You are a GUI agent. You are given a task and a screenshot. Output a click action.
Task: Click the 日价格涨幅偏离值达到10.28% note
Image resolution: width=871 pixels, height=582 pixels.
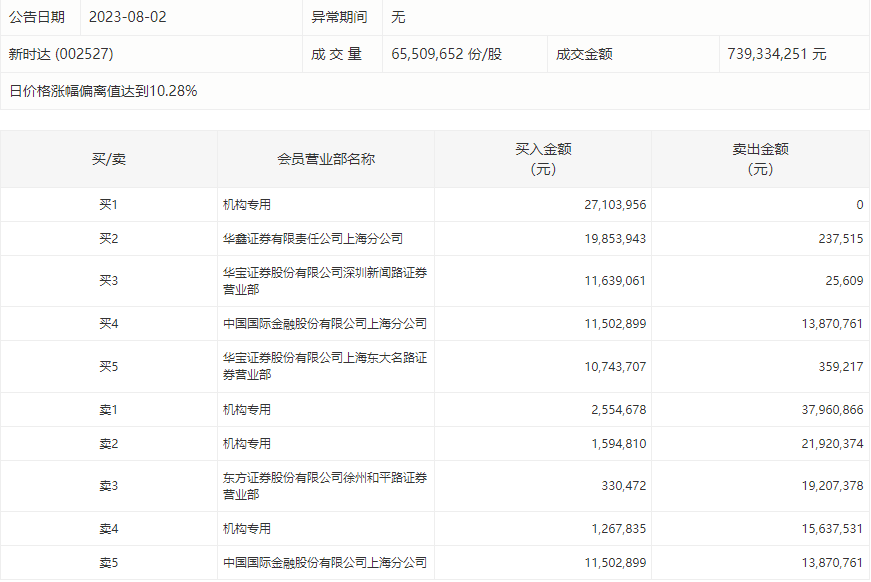pyautogui.click(x=103, y=91)
